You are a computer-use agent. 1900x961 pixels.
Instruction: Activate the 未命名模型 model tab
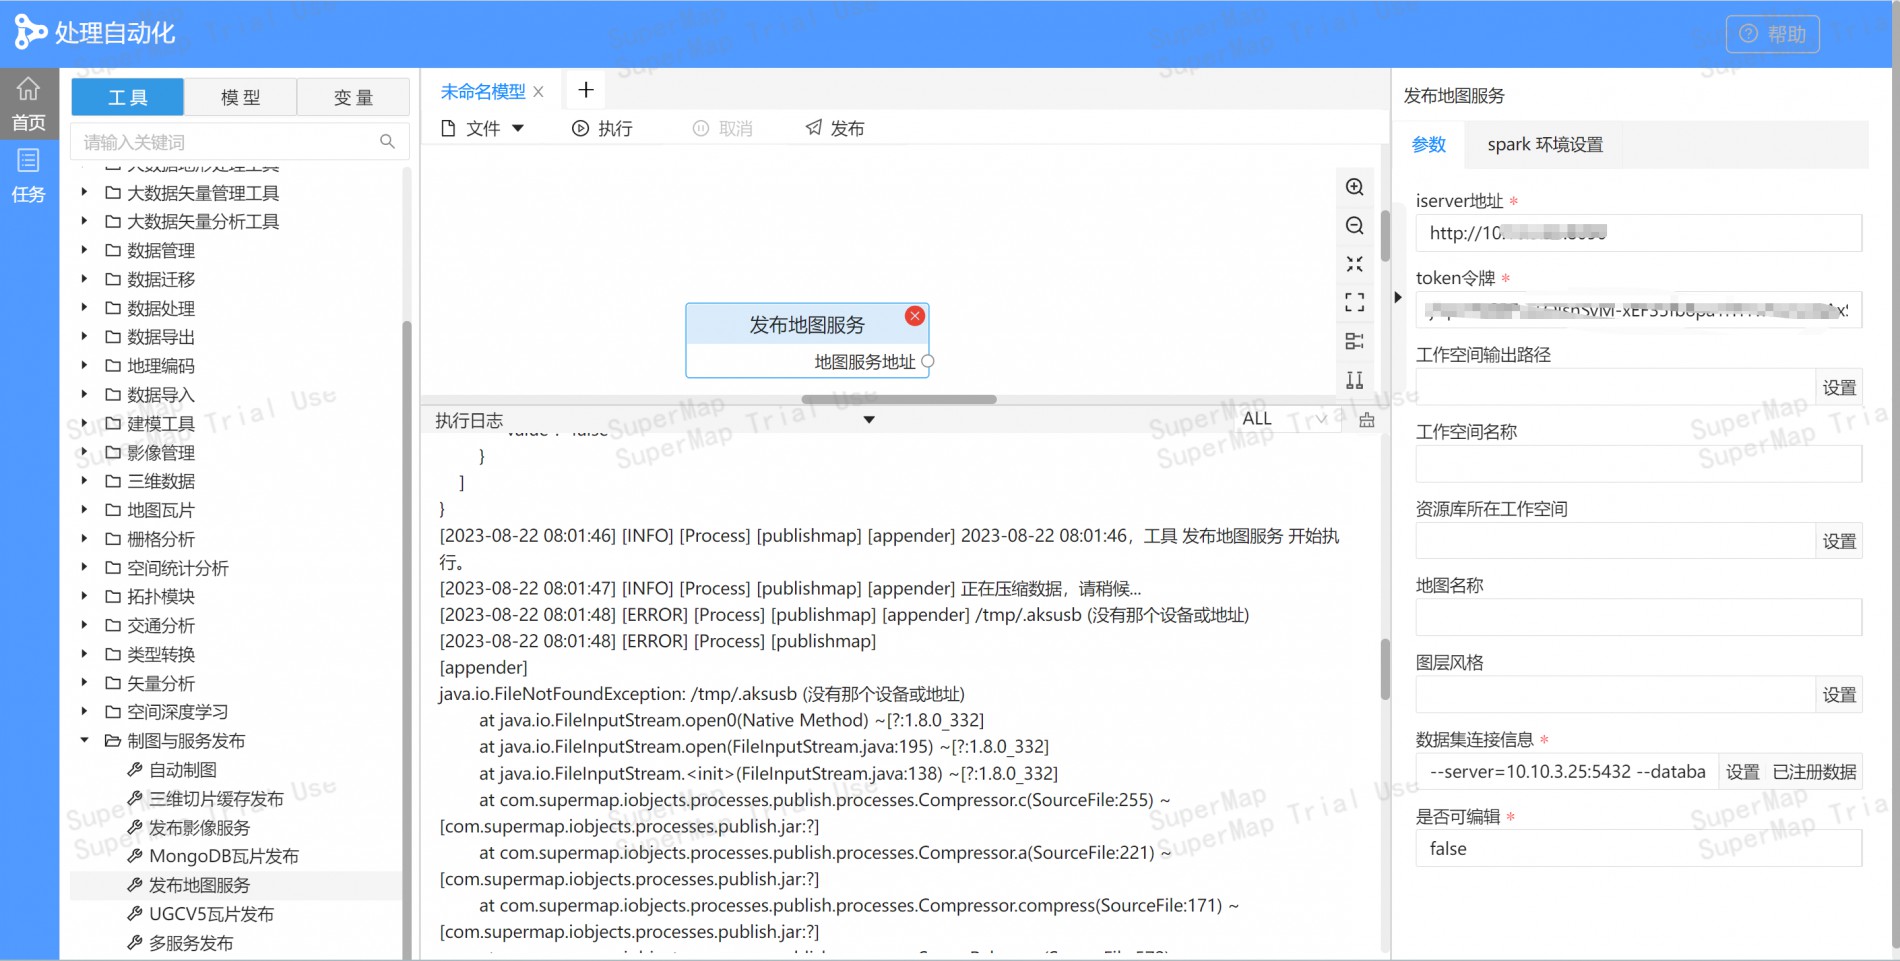click(483, 91)
